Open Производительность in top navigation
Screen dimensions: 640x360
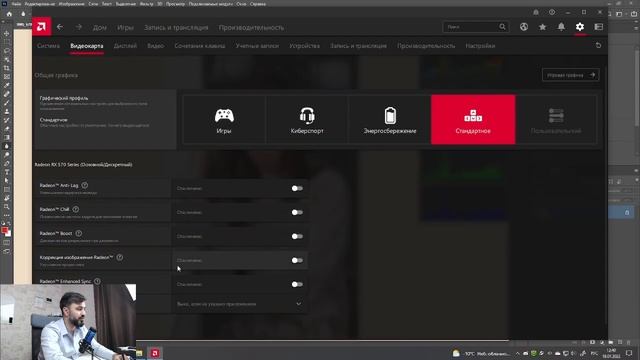click(x=251, y=27)
